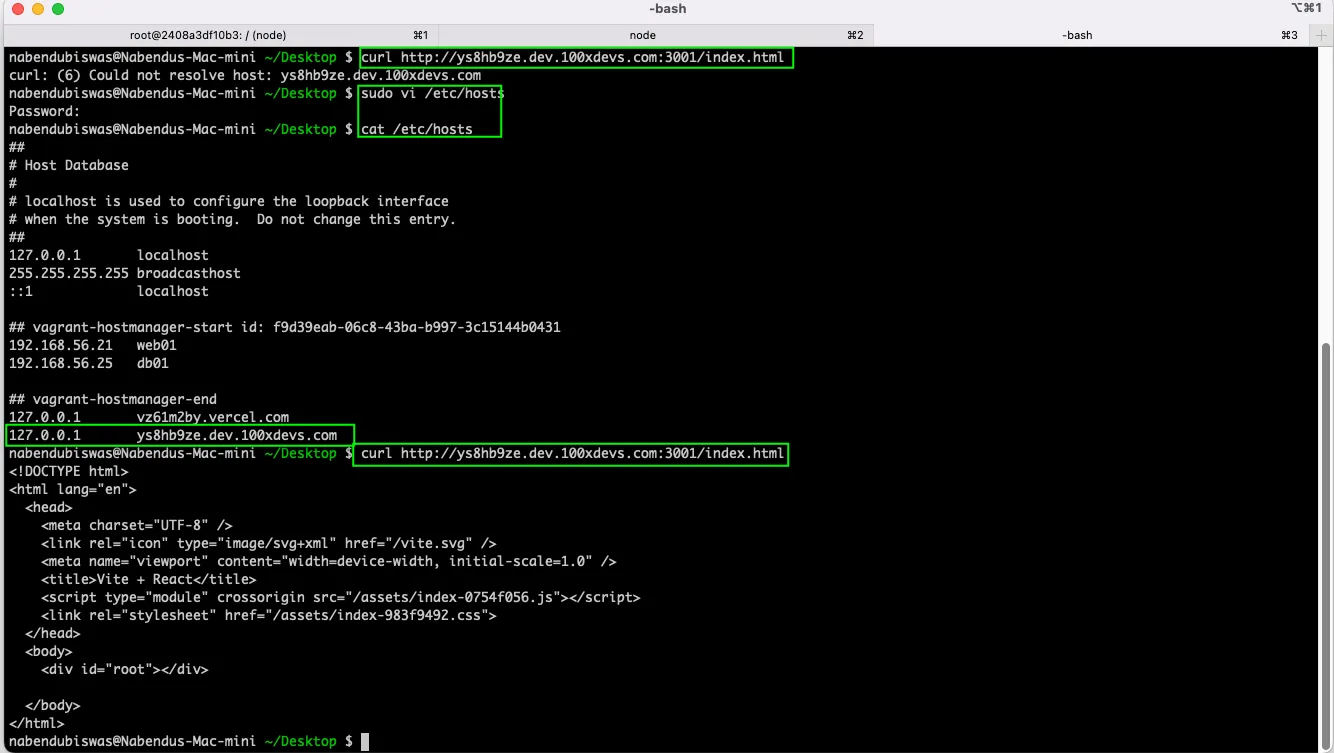Click the '# Host Database' comment line
Viewport: 1334px width, 753px height.
coord(68,165)
